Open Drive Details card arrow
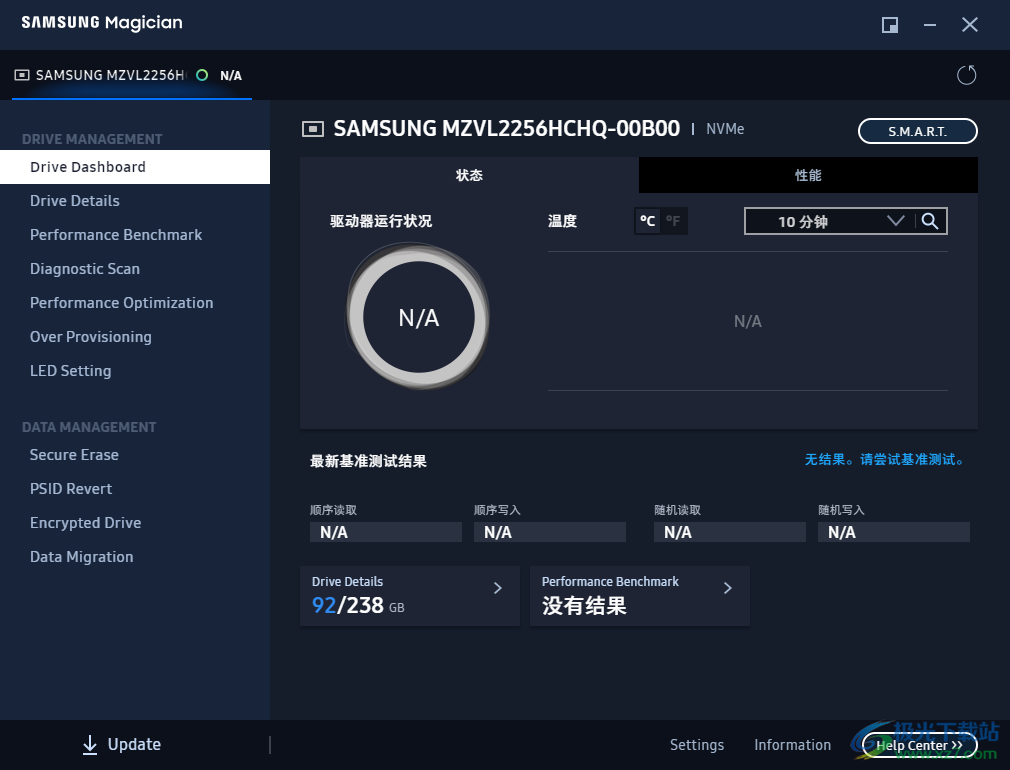 (x=498, y=588)
